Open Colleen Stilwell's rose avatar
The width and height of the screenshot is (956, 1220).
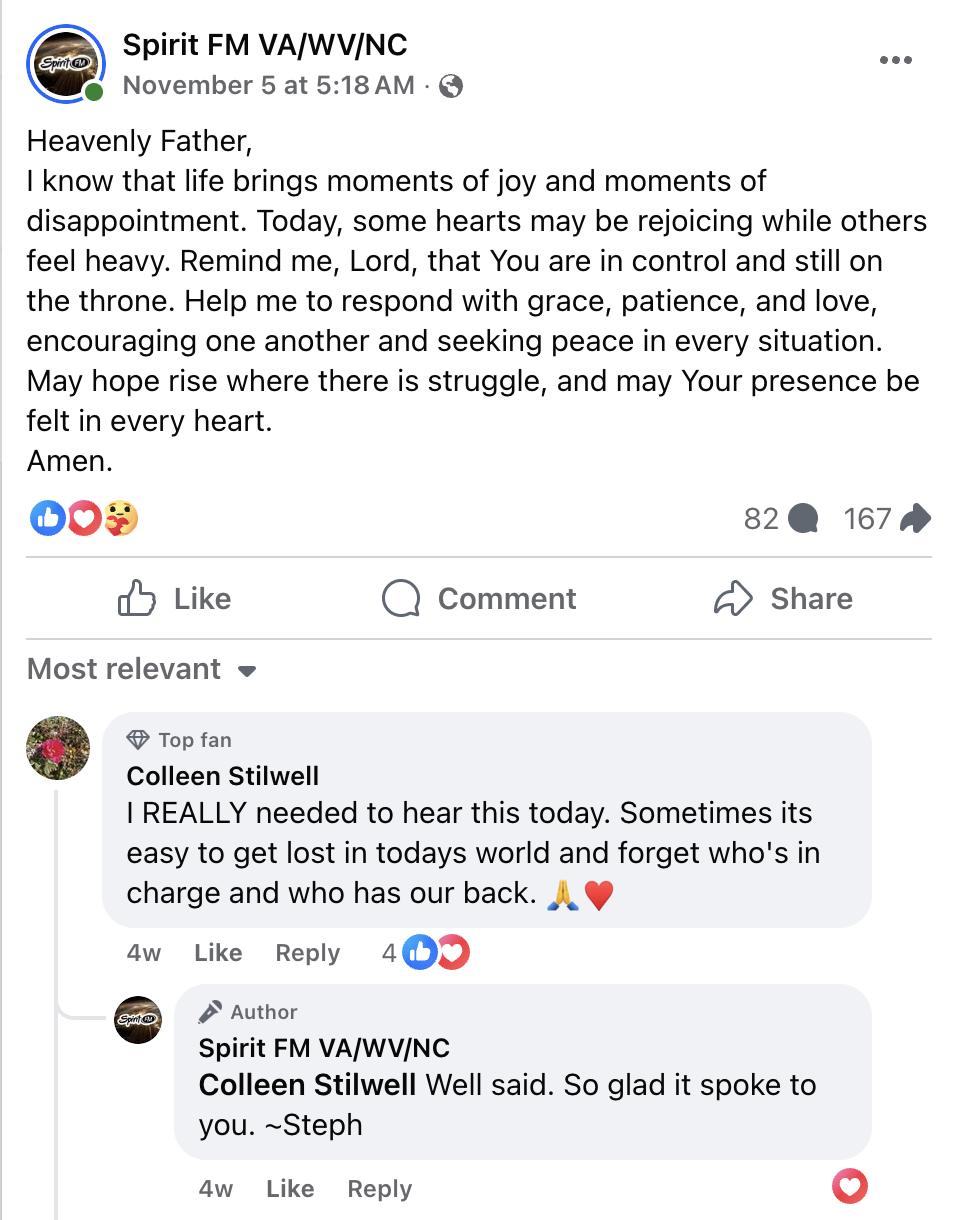click(x=59, y=747)
